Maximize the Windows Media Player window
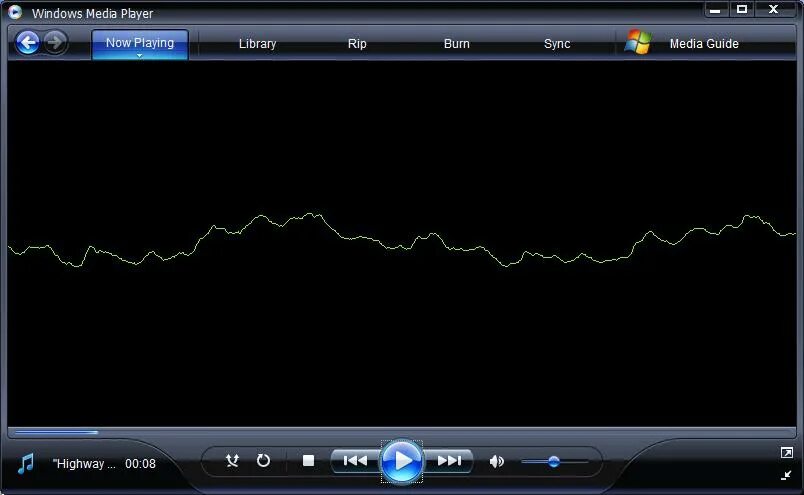The image size is (804, 495). [x=741, y=9]
